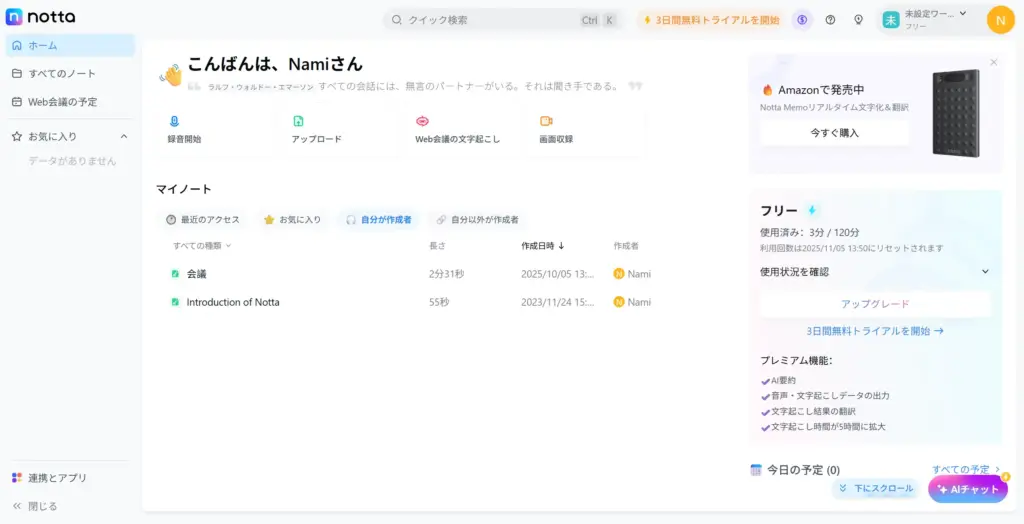The height and width of the screenshot is (524, 1024).
Task: Click the purple dollar coin icon
Action: (x=802, y=20)
